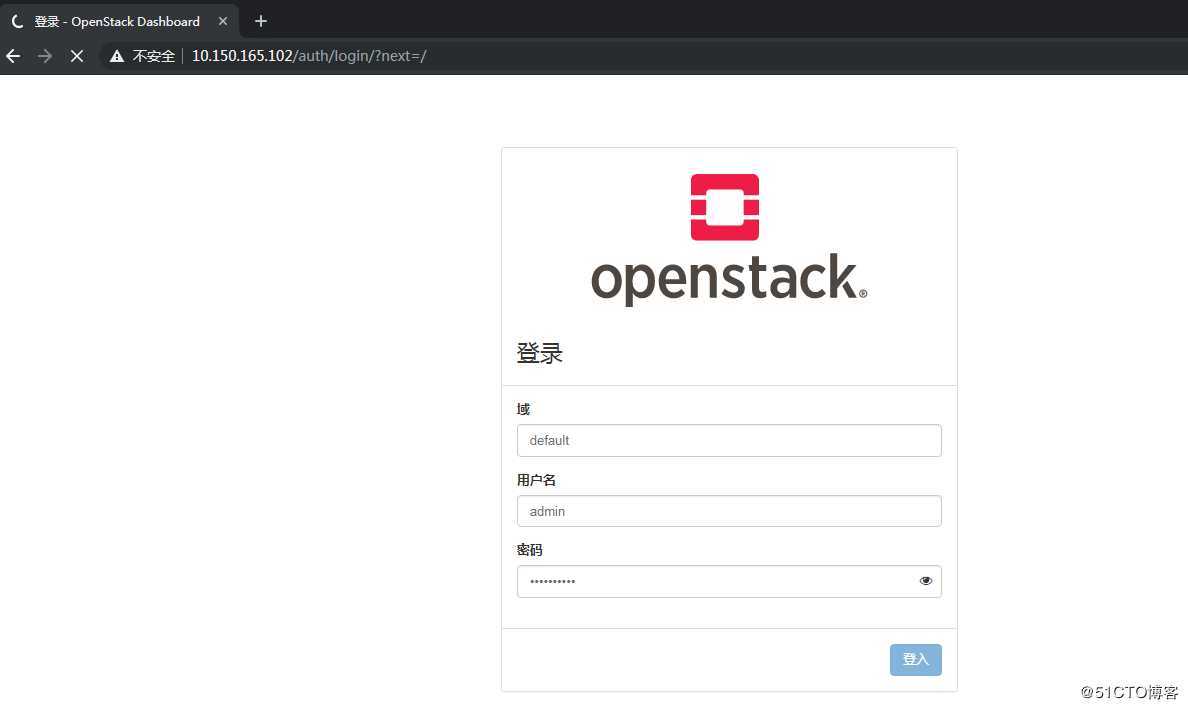Click the red OpenStack logo icon

[x=724, y=207]
